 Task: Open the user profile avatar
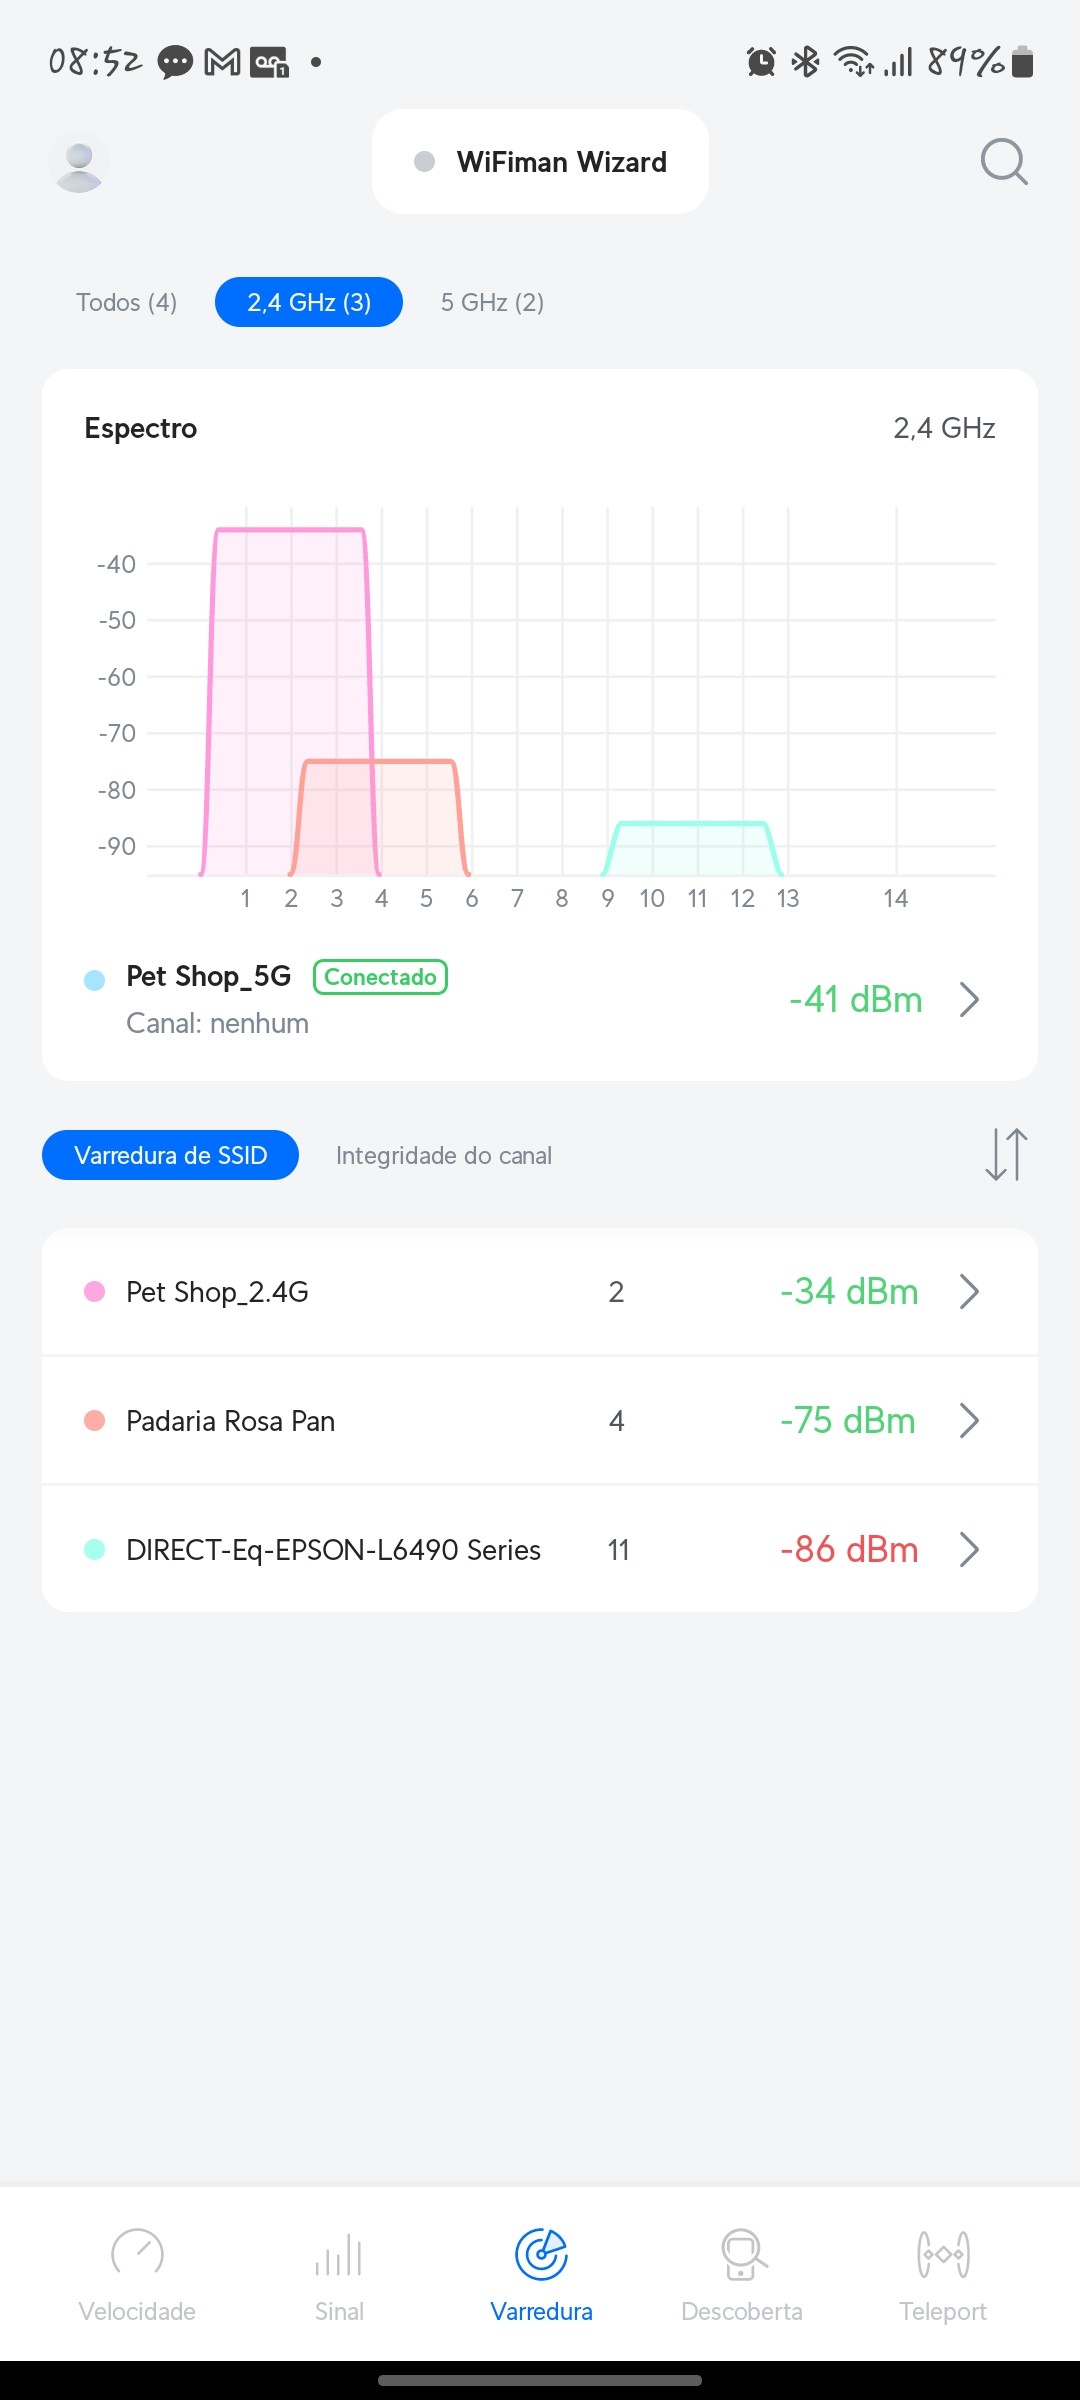[79, 162]
